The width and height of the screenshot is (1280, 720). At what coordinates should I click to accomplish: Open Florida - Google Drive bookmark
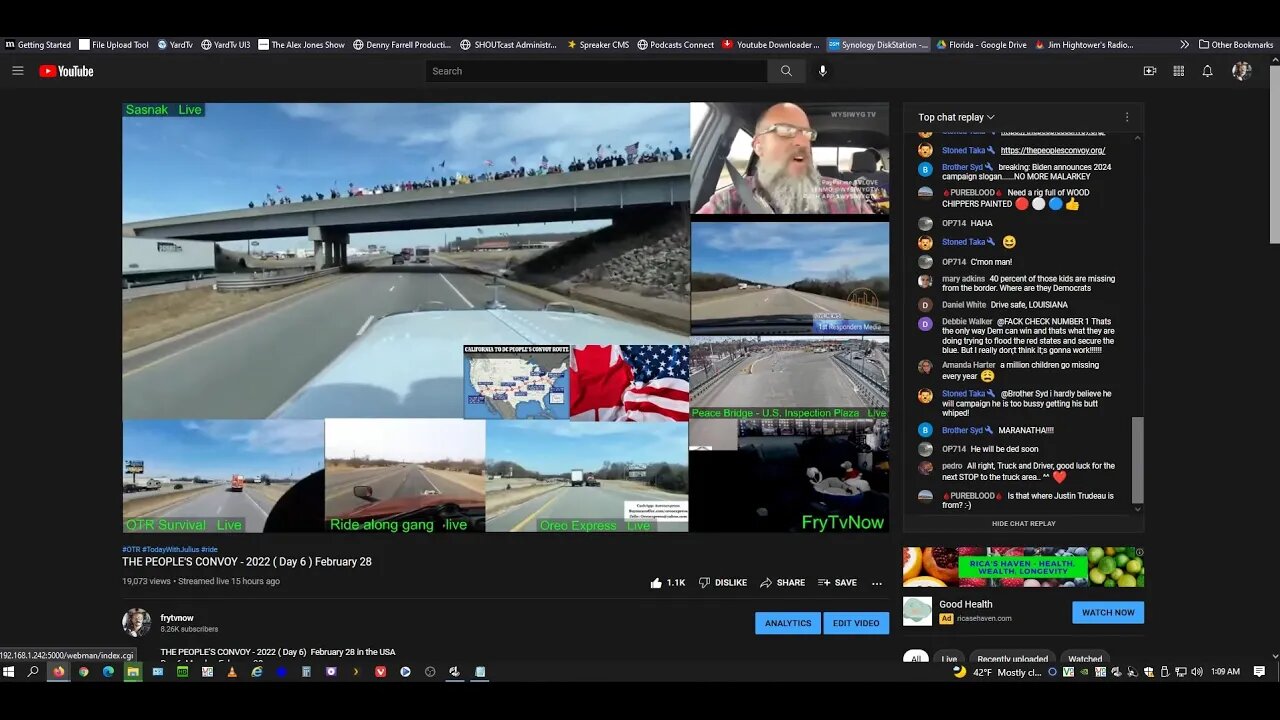pyautogui.click(x=982, y=45)
